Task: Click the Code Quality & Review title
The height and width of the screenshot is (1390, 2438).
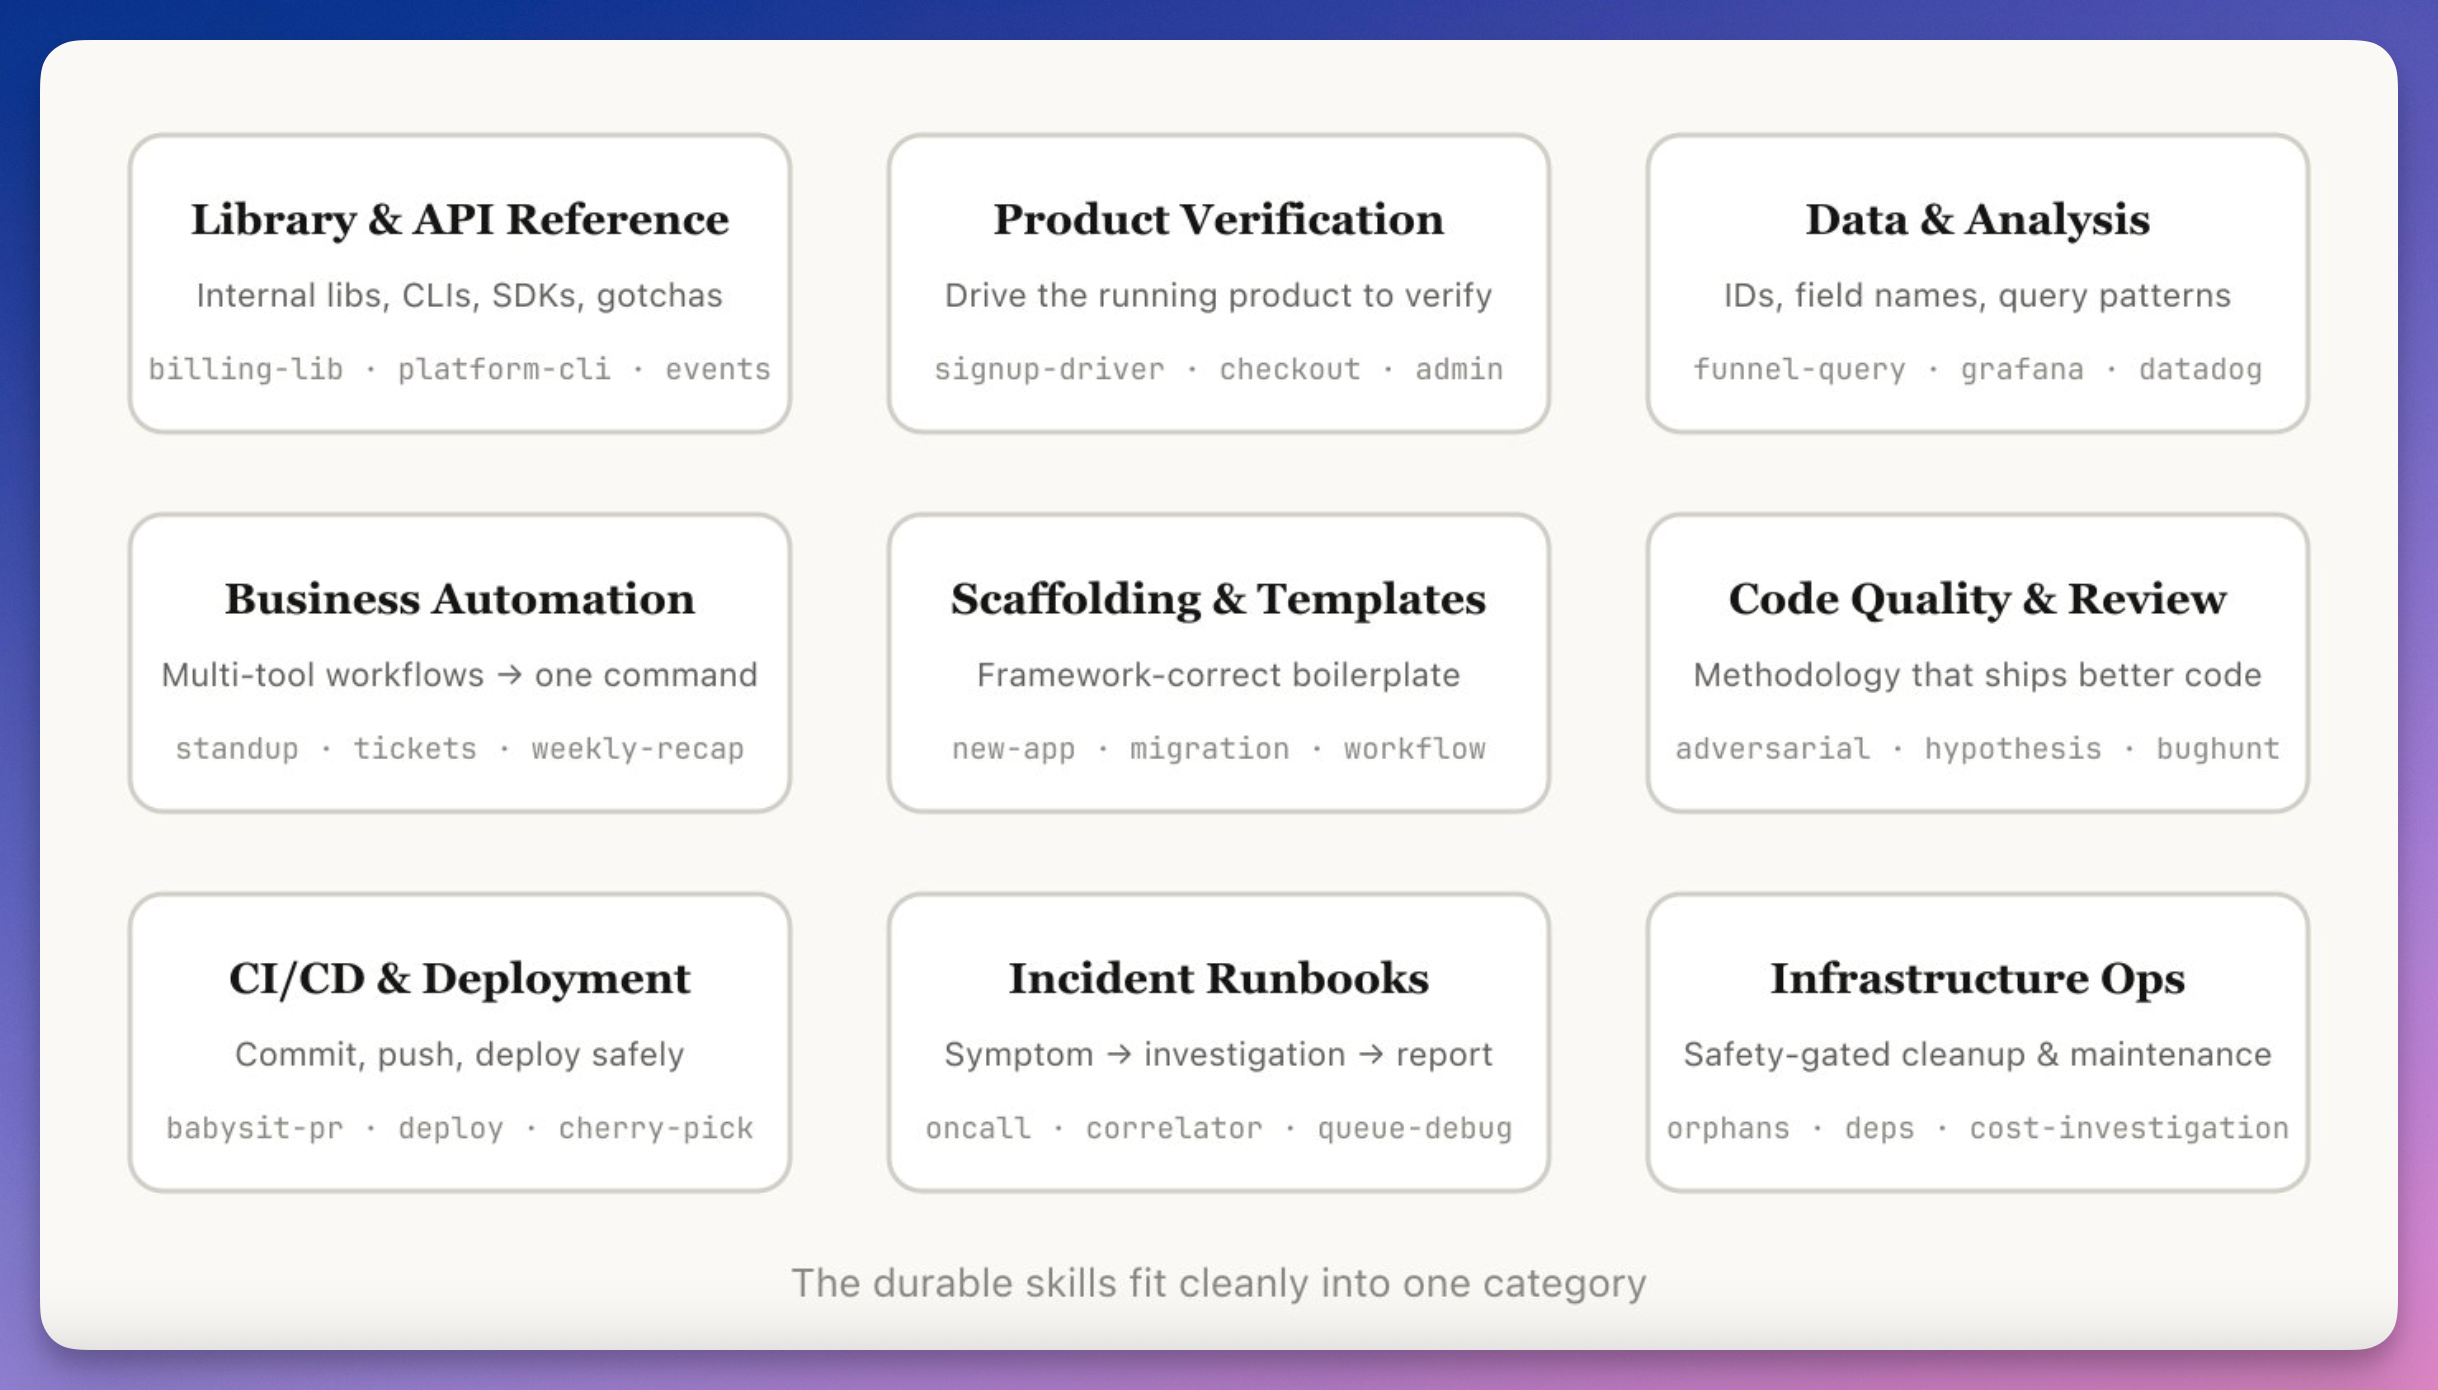Action: tap(1977, 599)
